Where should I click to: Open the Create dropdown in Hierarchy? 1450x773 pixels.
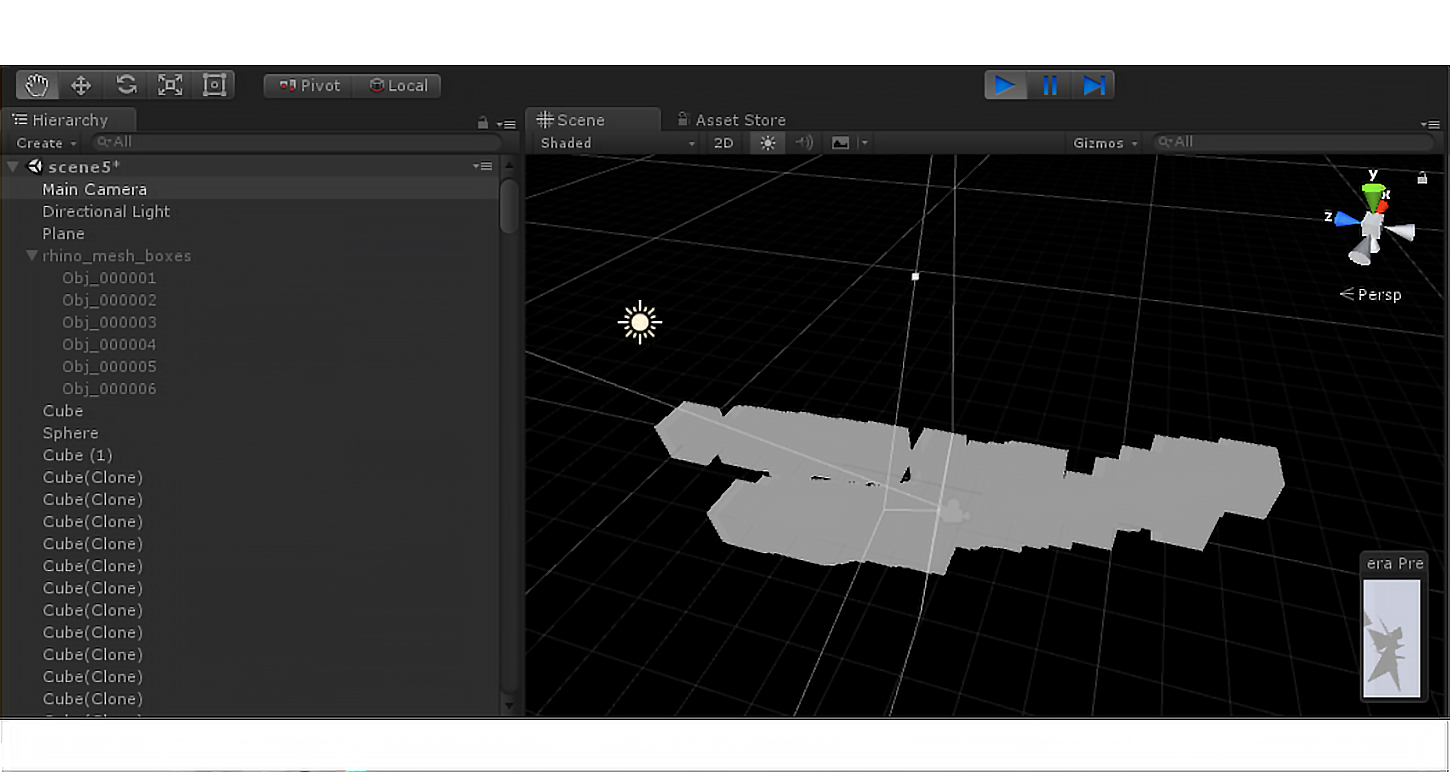(46, 143)
